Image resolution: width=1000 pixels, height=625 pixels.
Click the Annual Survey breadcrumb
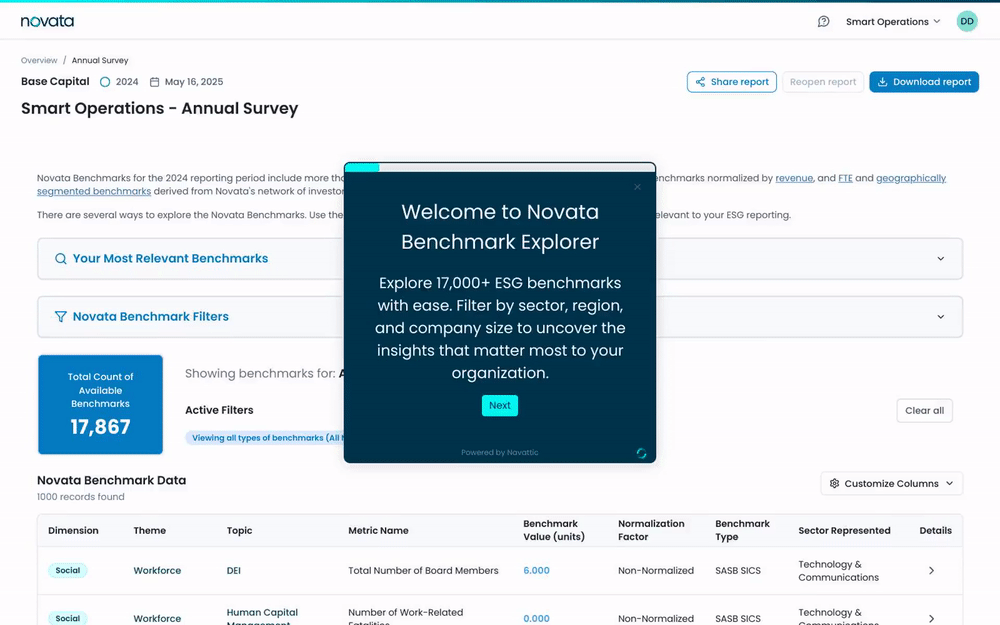[99, 61]
